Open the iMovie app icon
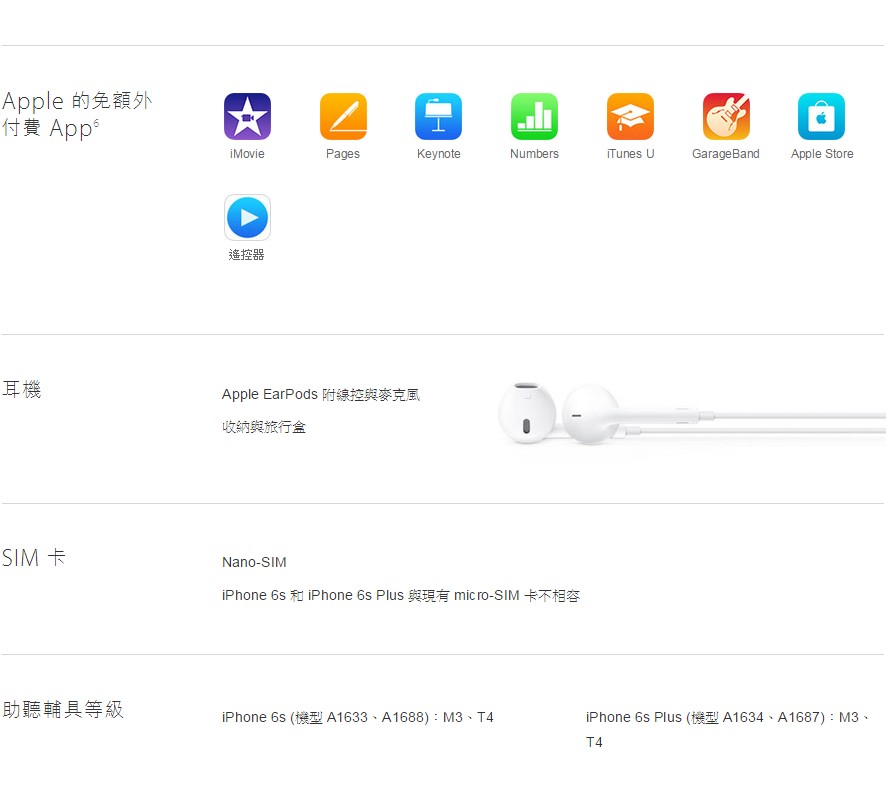The width and height of the screenshot is (886, 802). (x=247, y=116)
